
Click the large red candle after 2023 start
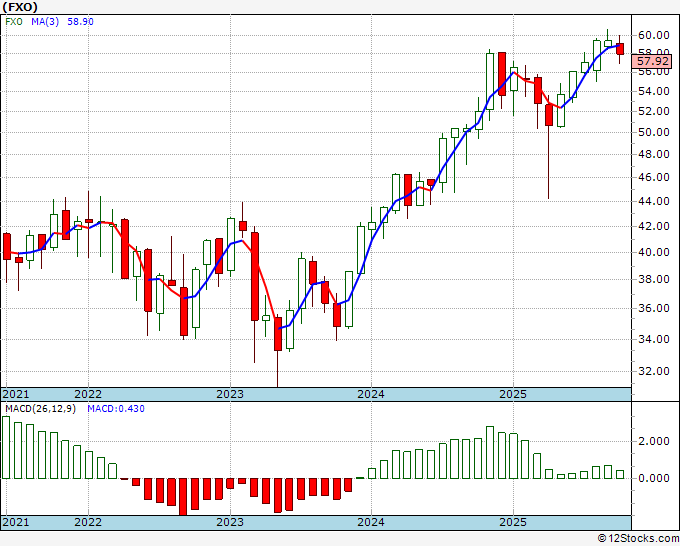[255, 277]
